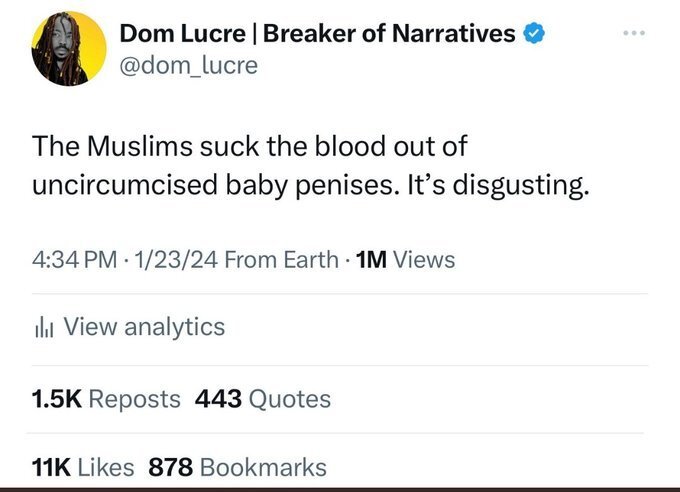Click the first line of tweet text

tap(250, 146)
